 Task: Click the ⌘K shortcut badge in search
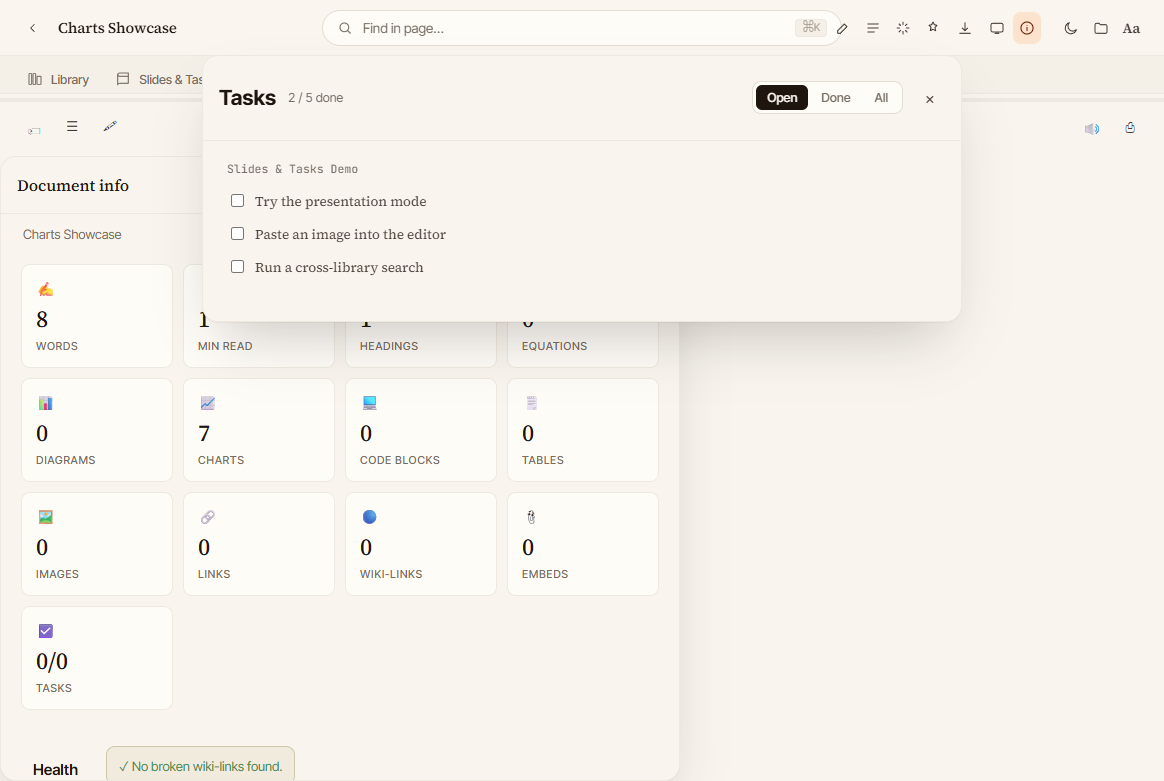coord(811,27)
